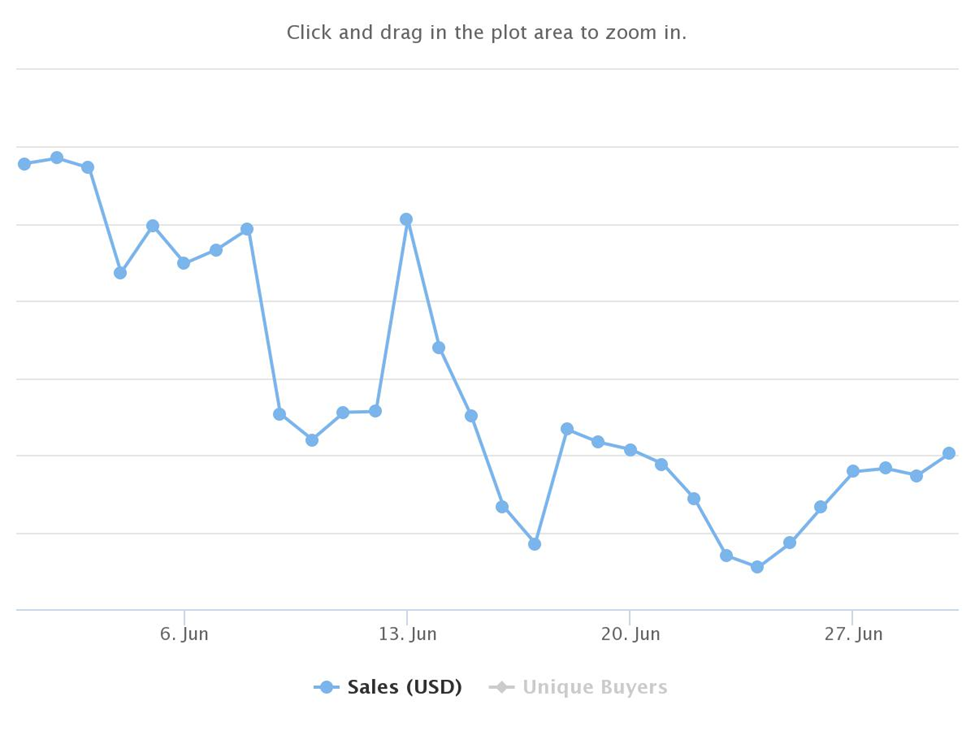Viewport: 975px width, 731px height.
Task: Click the 13. Jun axis label
Action: tap(407, 634)
